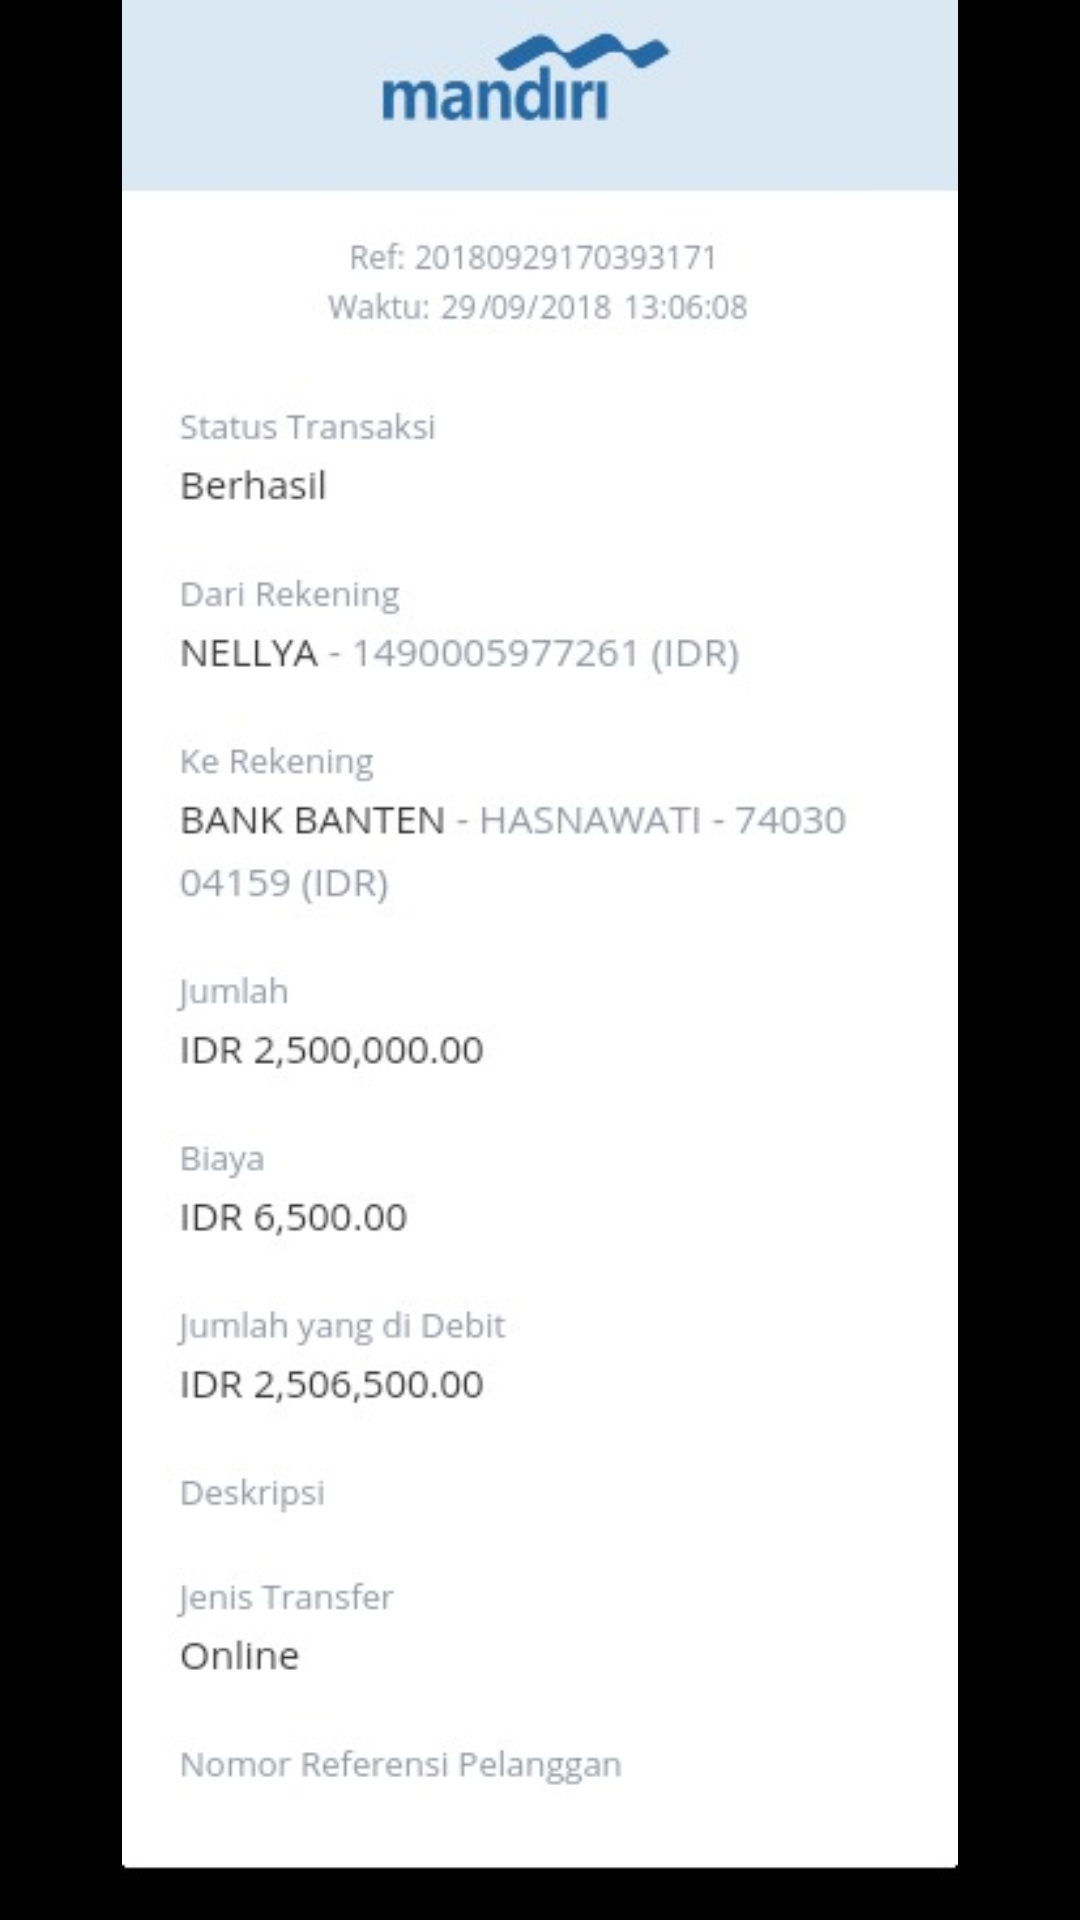The height and width of the screenshot is (1920, 1080).
Task: Click the Jumlah label
Action: (234, 991)
